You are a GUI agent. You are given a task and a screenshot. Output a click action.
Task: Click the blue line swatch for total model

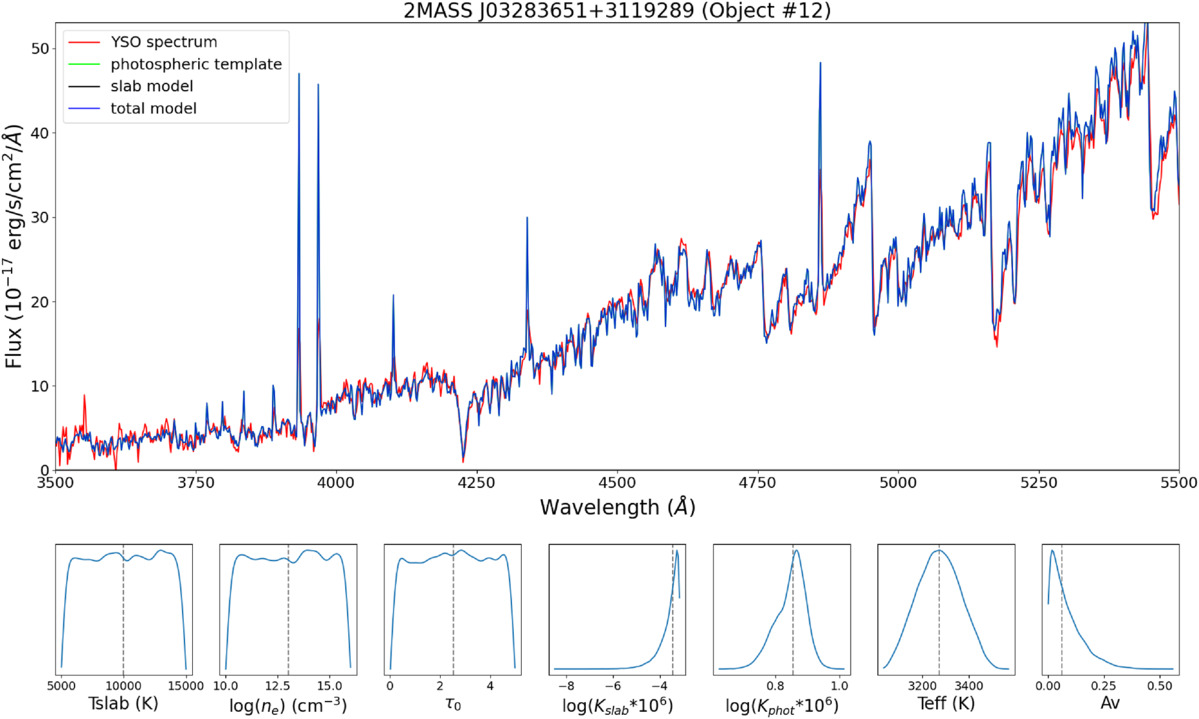point(84,109)
